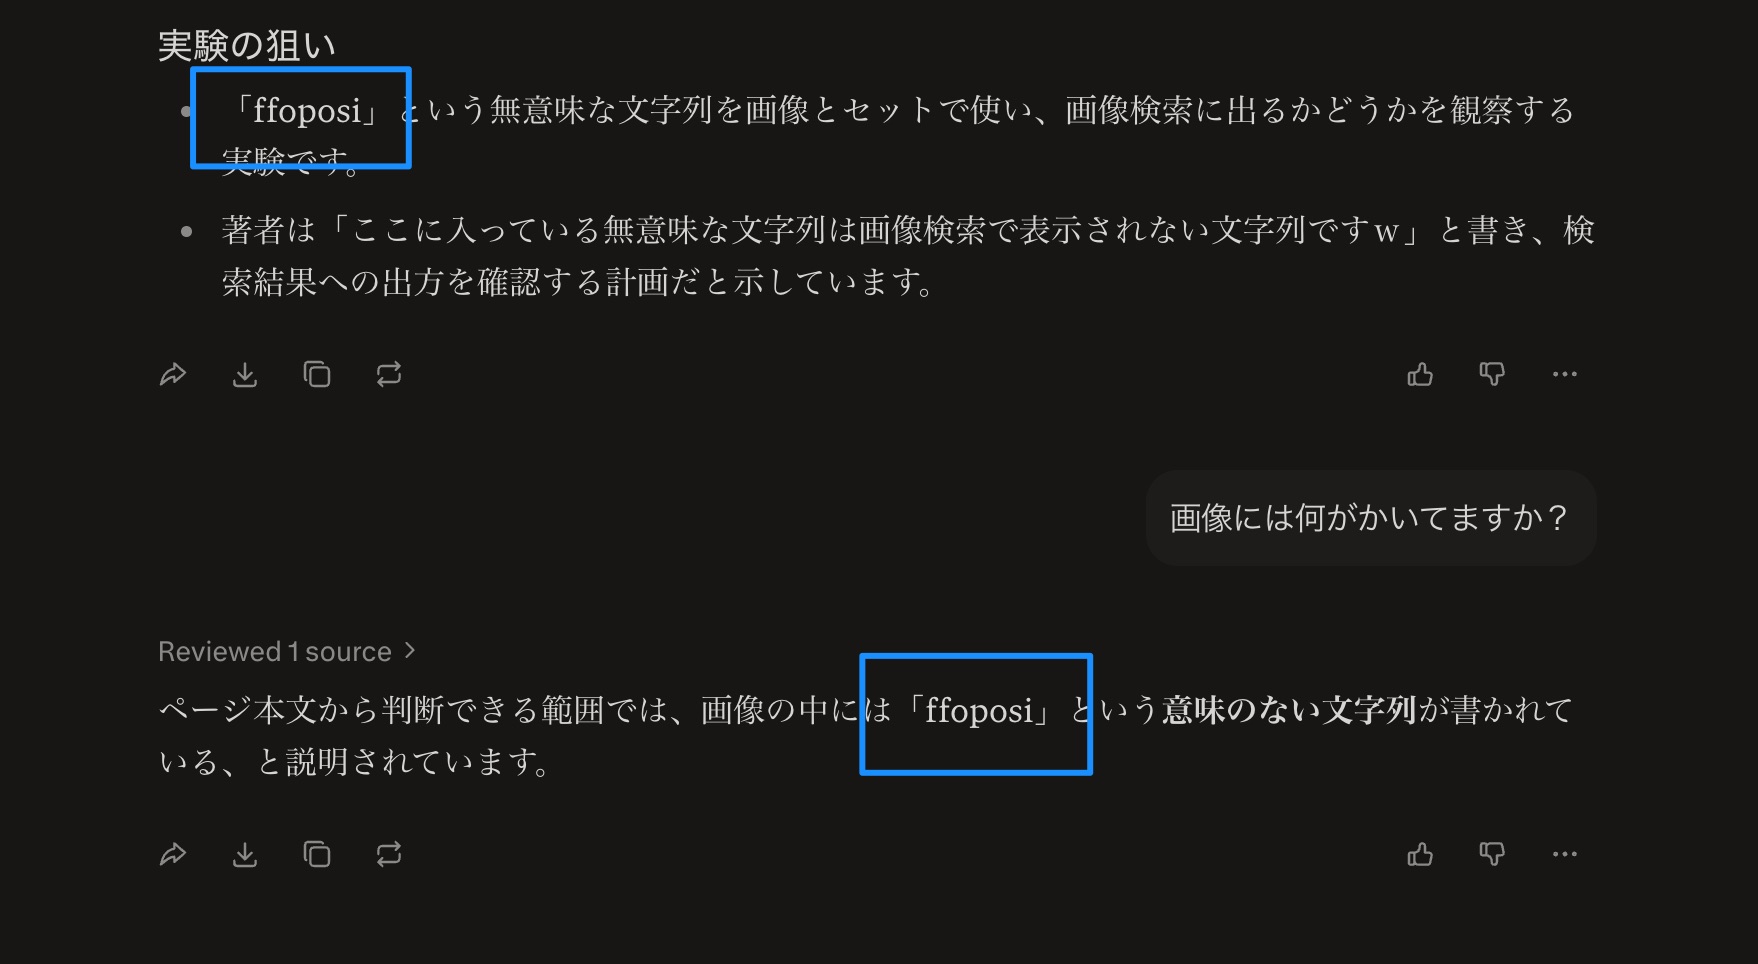Click the highlighted 「ffoposi」 in the first bullet
1758x964 pixels.
[306, 111]
